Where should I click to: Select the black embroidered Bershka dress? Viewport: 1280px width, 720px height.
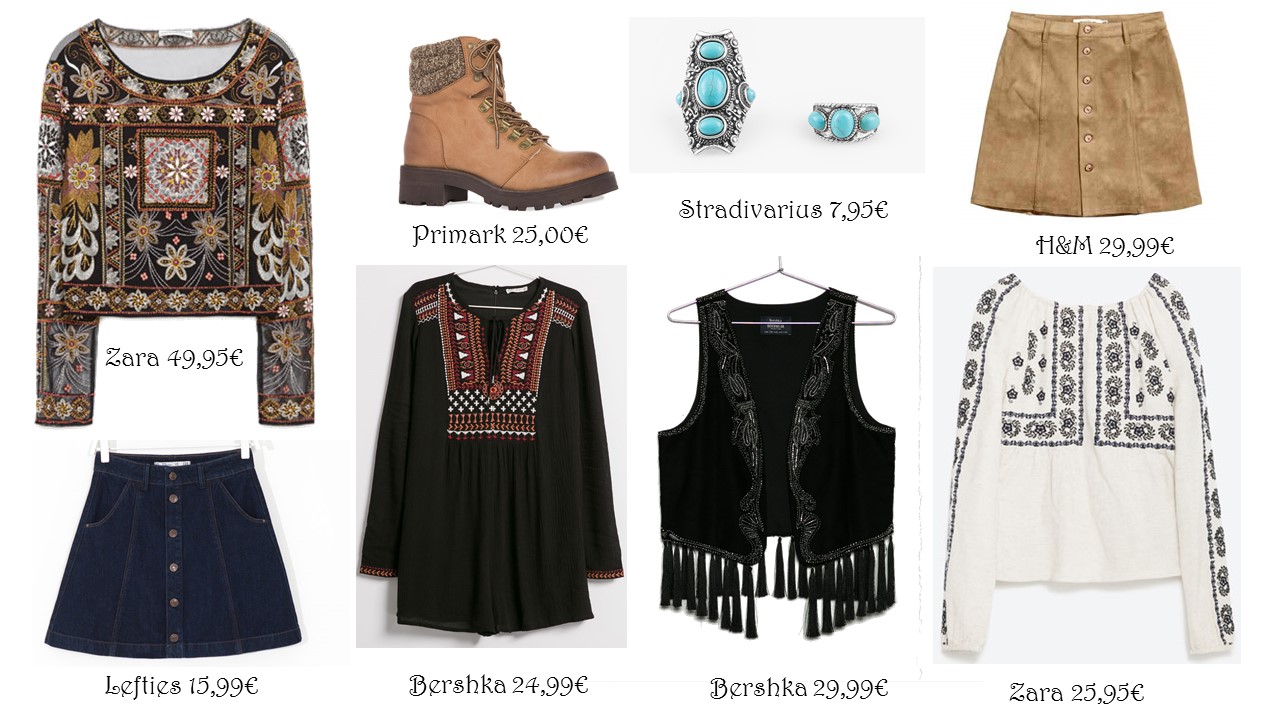491,456
